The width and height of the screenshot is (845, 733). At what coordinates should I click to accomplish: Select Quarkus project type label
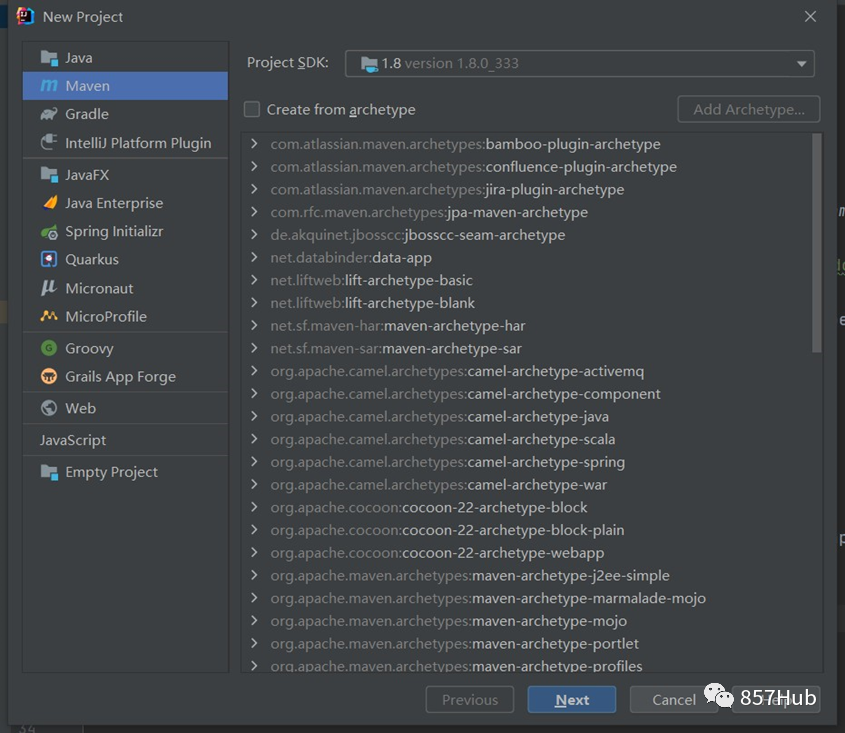click(x=92, y=259)
